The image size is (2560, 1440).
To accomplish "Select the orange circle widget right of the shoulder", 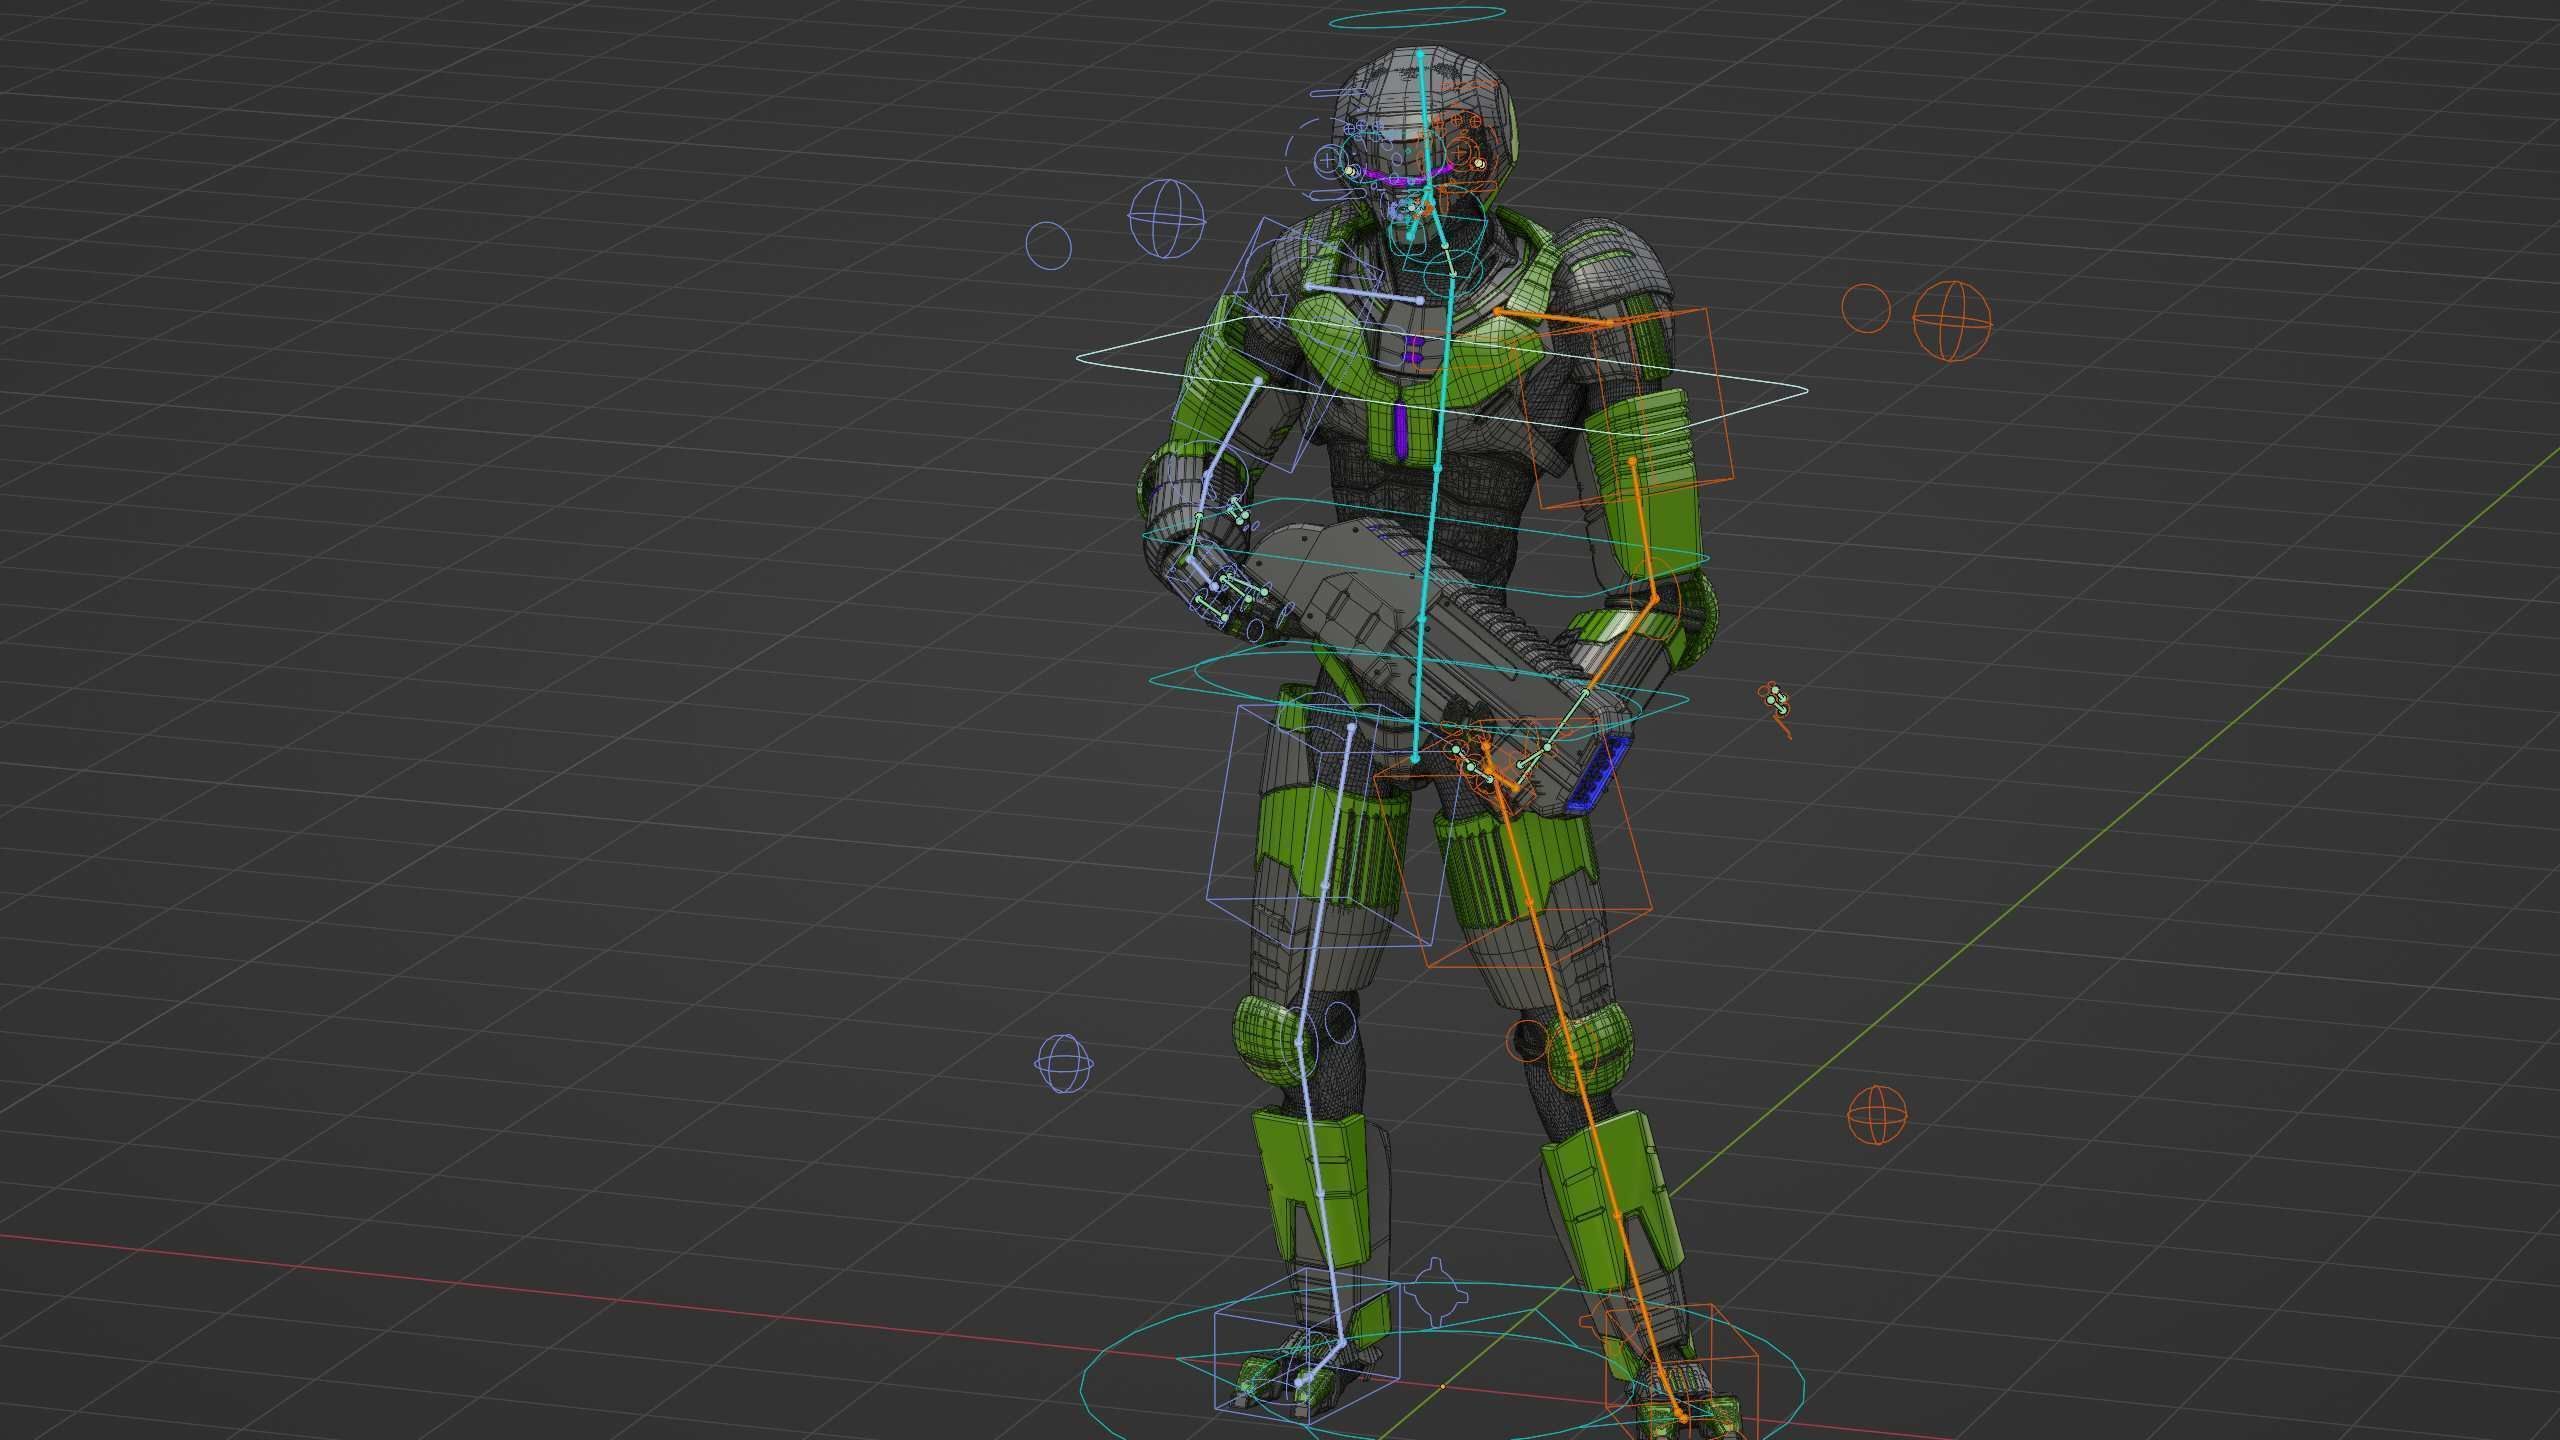I will tap(1865, 307).
